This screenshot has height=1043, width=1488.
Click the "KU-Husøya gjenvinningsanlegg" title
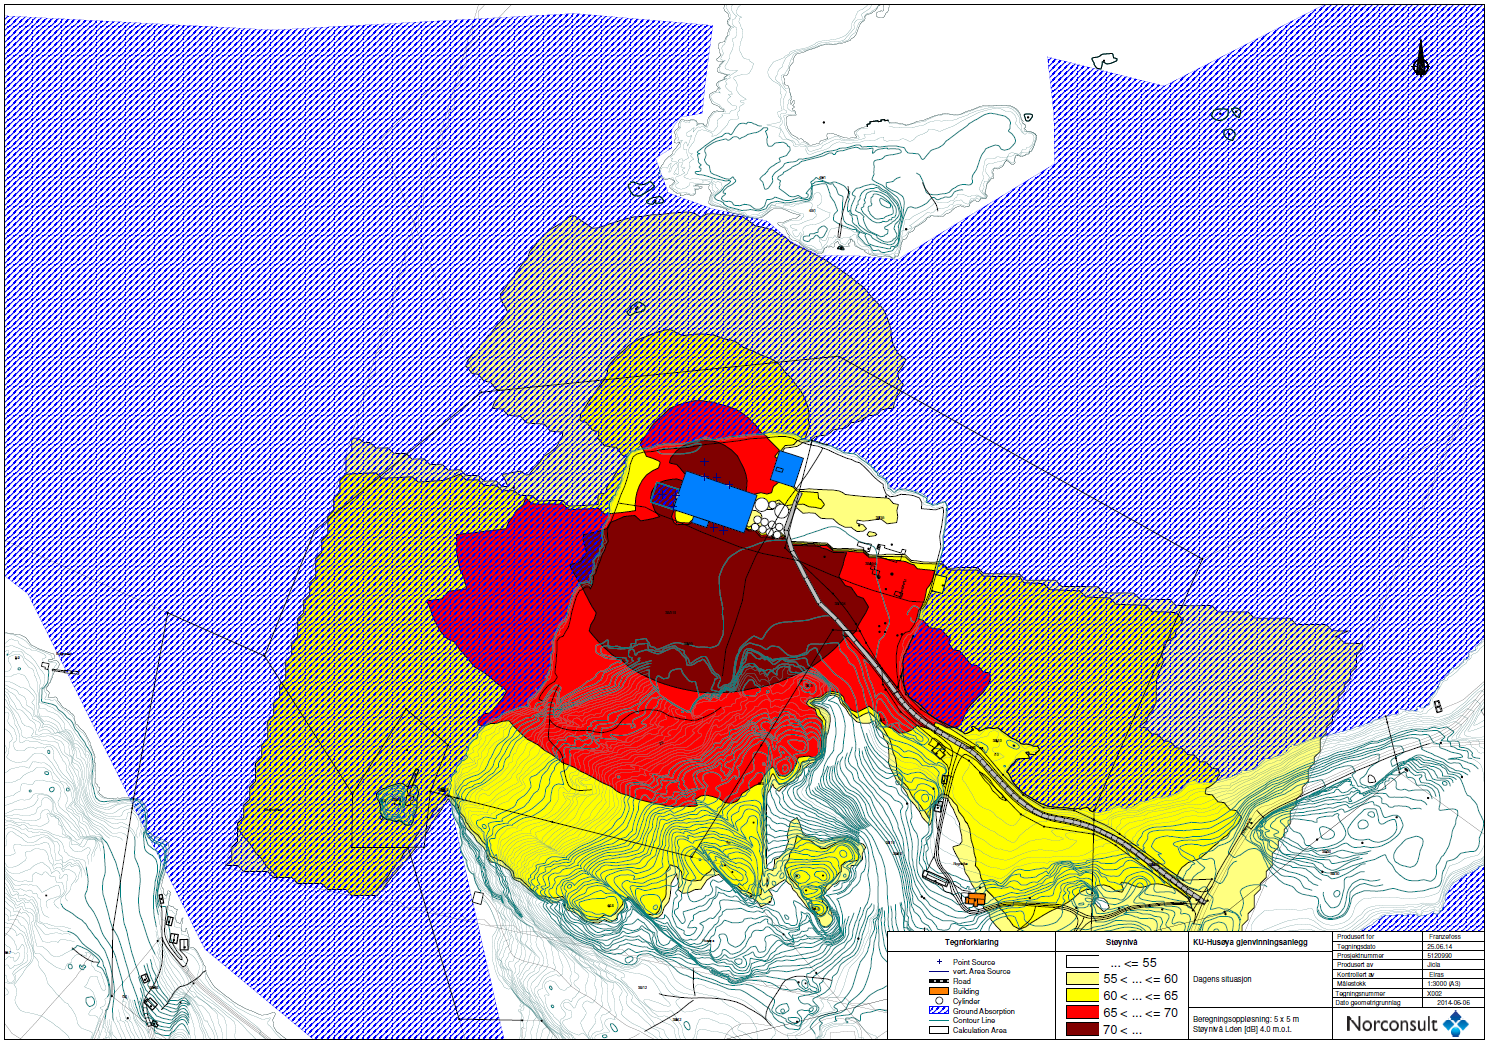(x=1250, y=942)
